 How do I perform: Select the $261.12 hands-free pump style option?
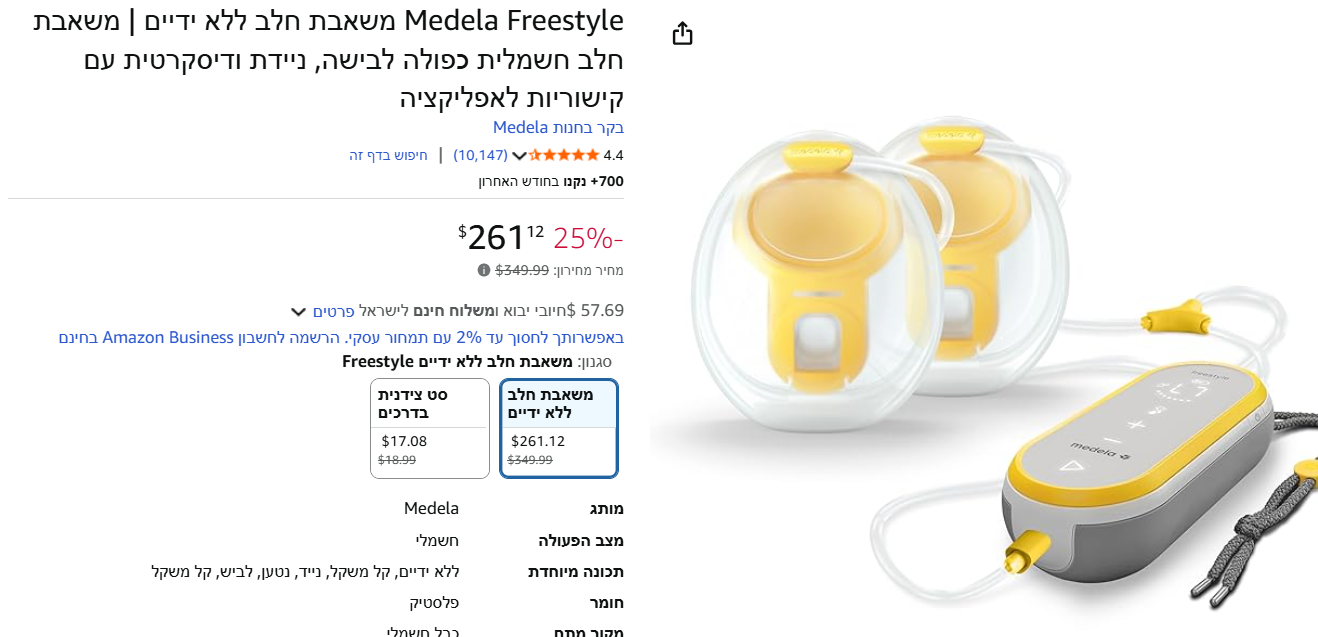click(559, 428)
